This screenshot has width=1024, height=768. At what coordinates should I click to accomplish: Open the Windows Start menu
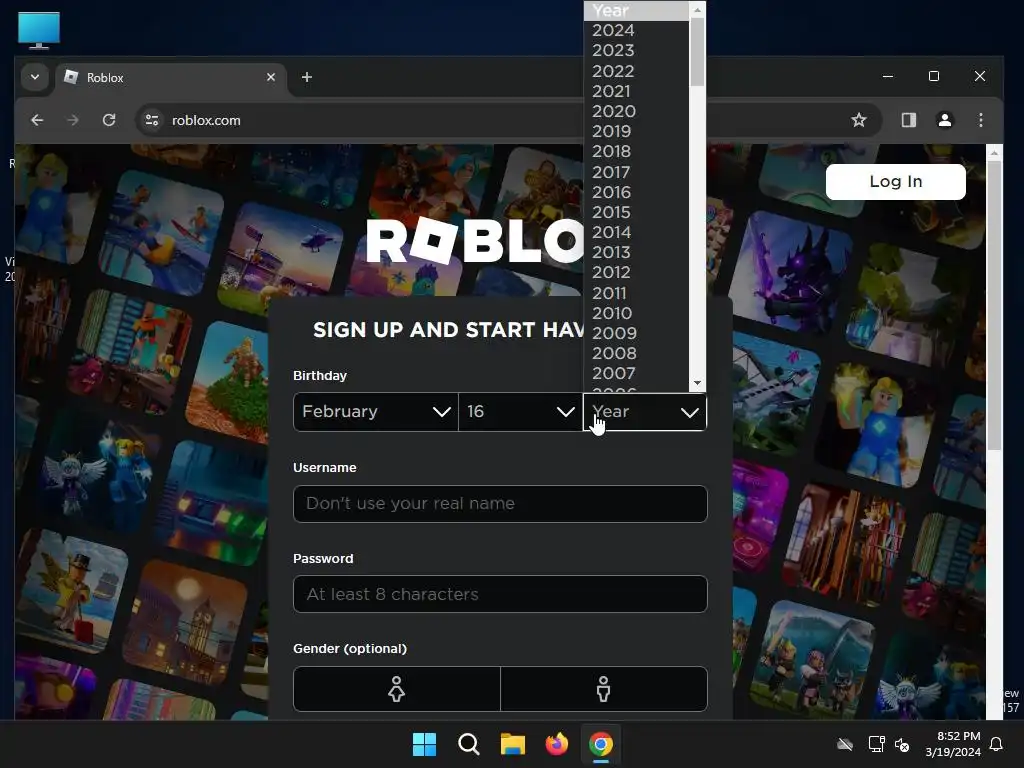(424, 744)
